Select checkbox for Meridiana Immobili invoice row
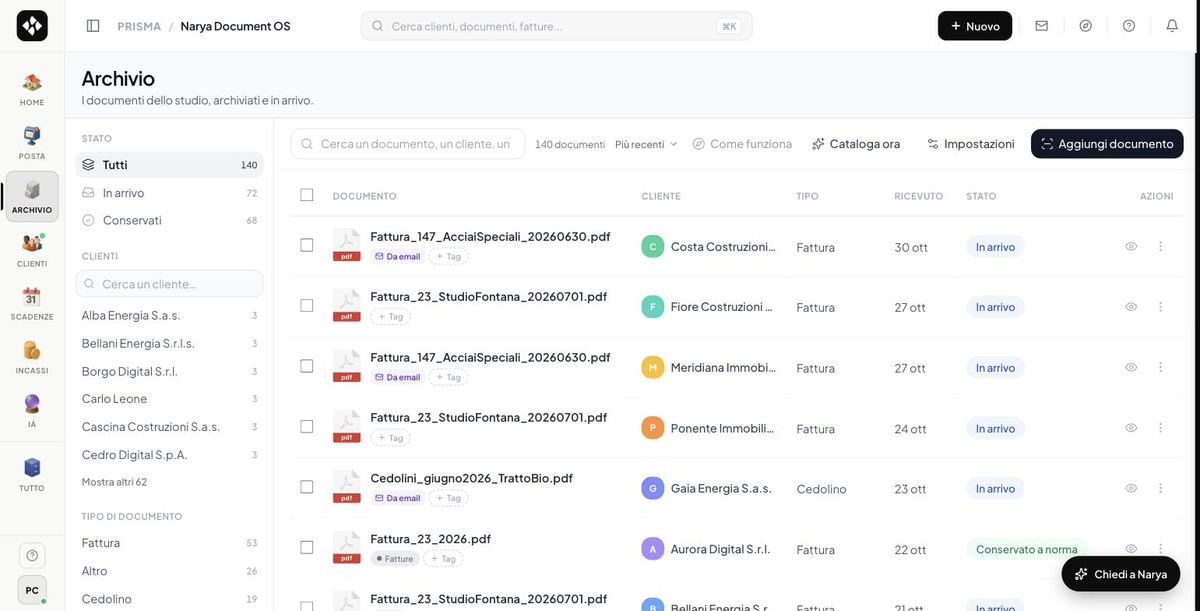Image resolution: width=1200 pixels, height=611 pixels. 307,366
